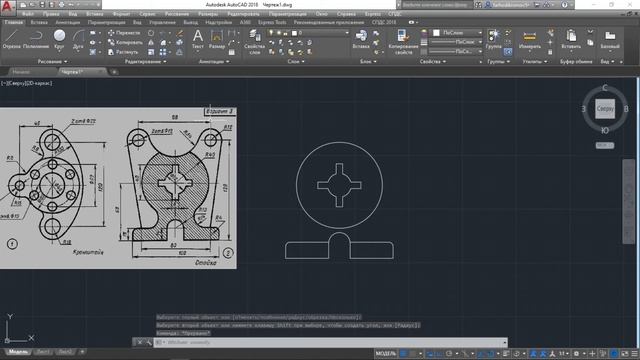The image size is (640, 360).
Task: Switch to the Вставка ribbon tab
Action: pos(39,22)
